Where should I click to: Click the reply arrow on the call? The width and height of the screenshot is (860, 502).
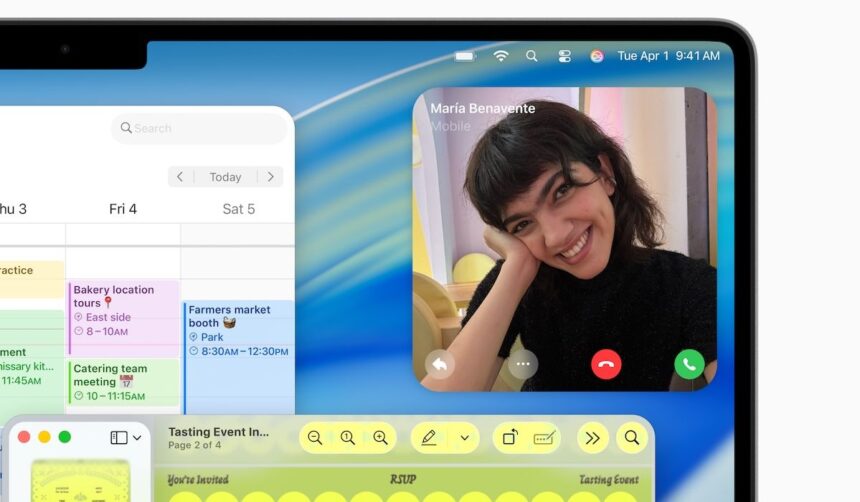click(439, 364)
